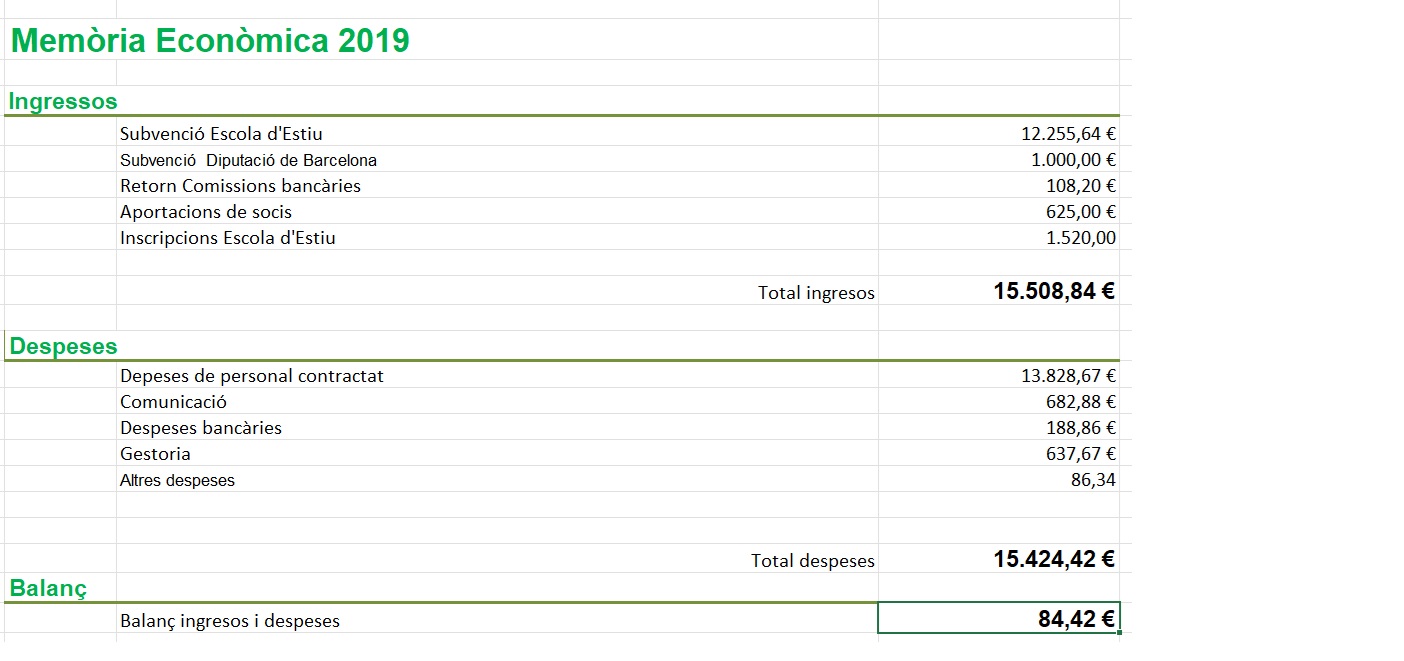Select the 1.000,00 € value cell
The image size is (1404, 661).
[1073, 160]
